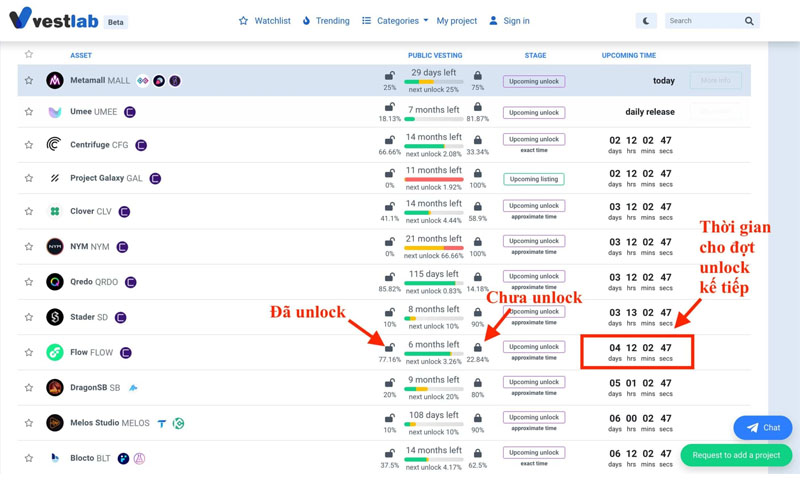
Task: Click the Clover logo icon
Action: click(x=55, y=211)
